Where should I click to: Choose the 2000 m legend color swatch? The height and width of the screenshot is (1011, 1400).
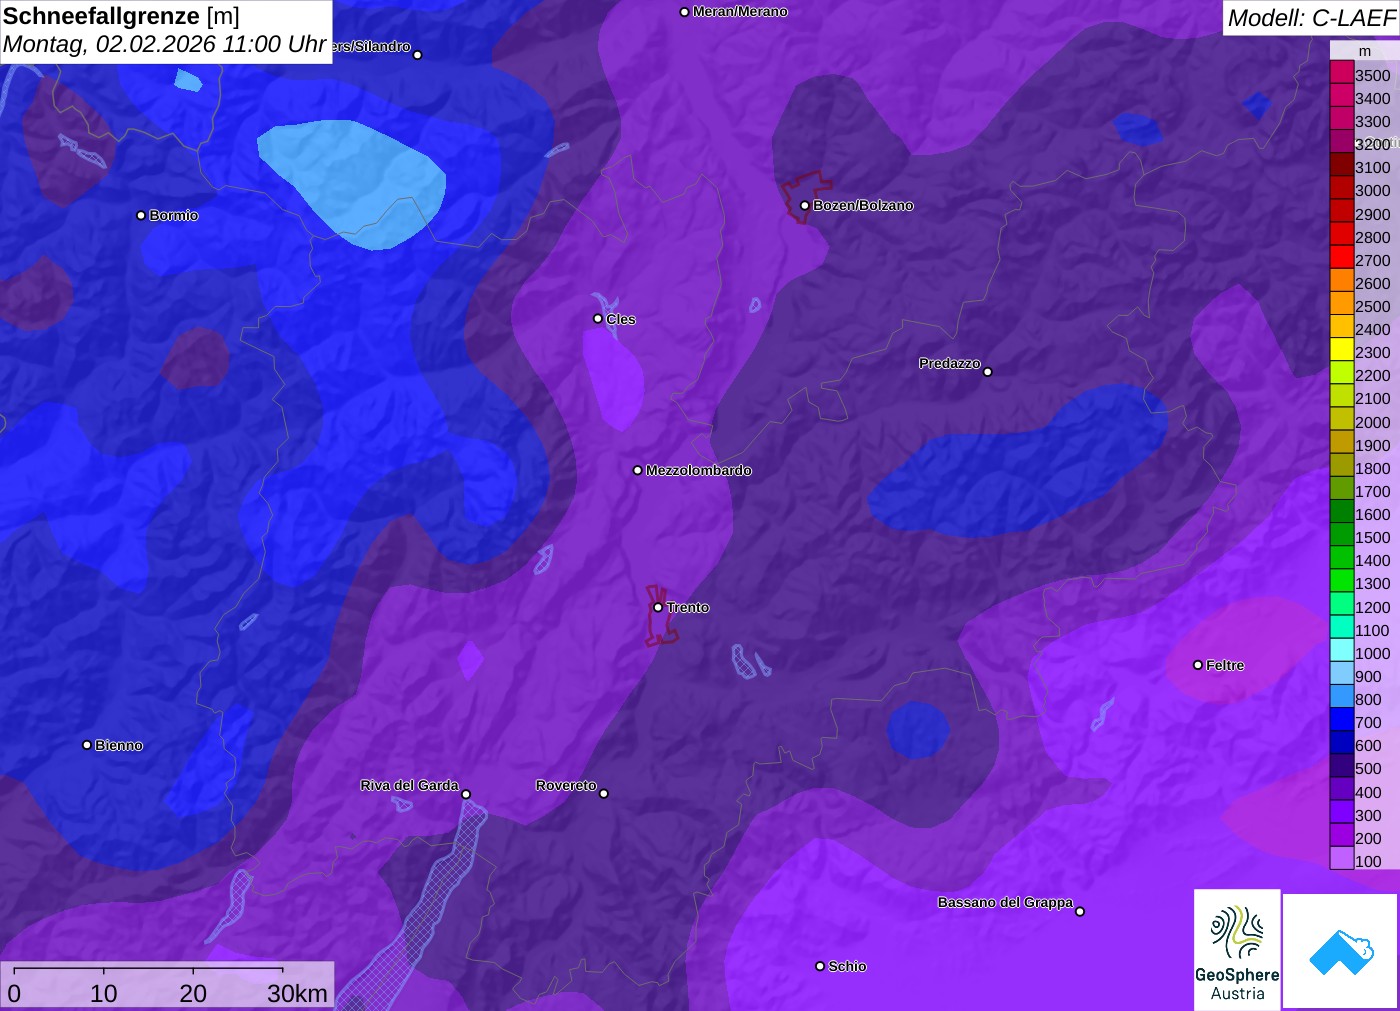tap(1342, 418)
